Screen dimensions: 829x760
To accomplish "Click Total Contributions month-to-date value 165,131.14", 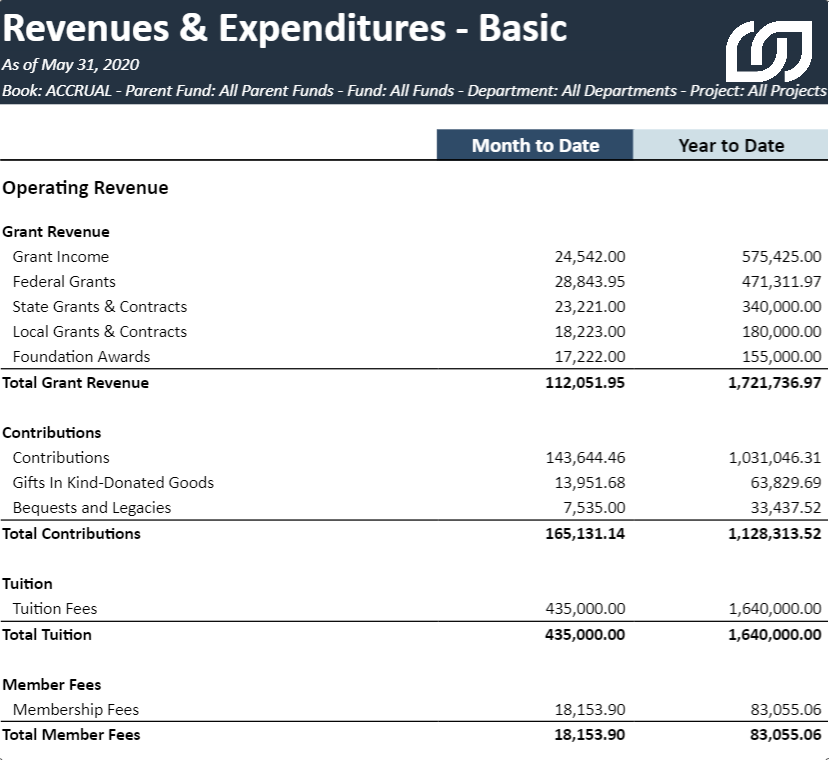I will tap(585, 534).
